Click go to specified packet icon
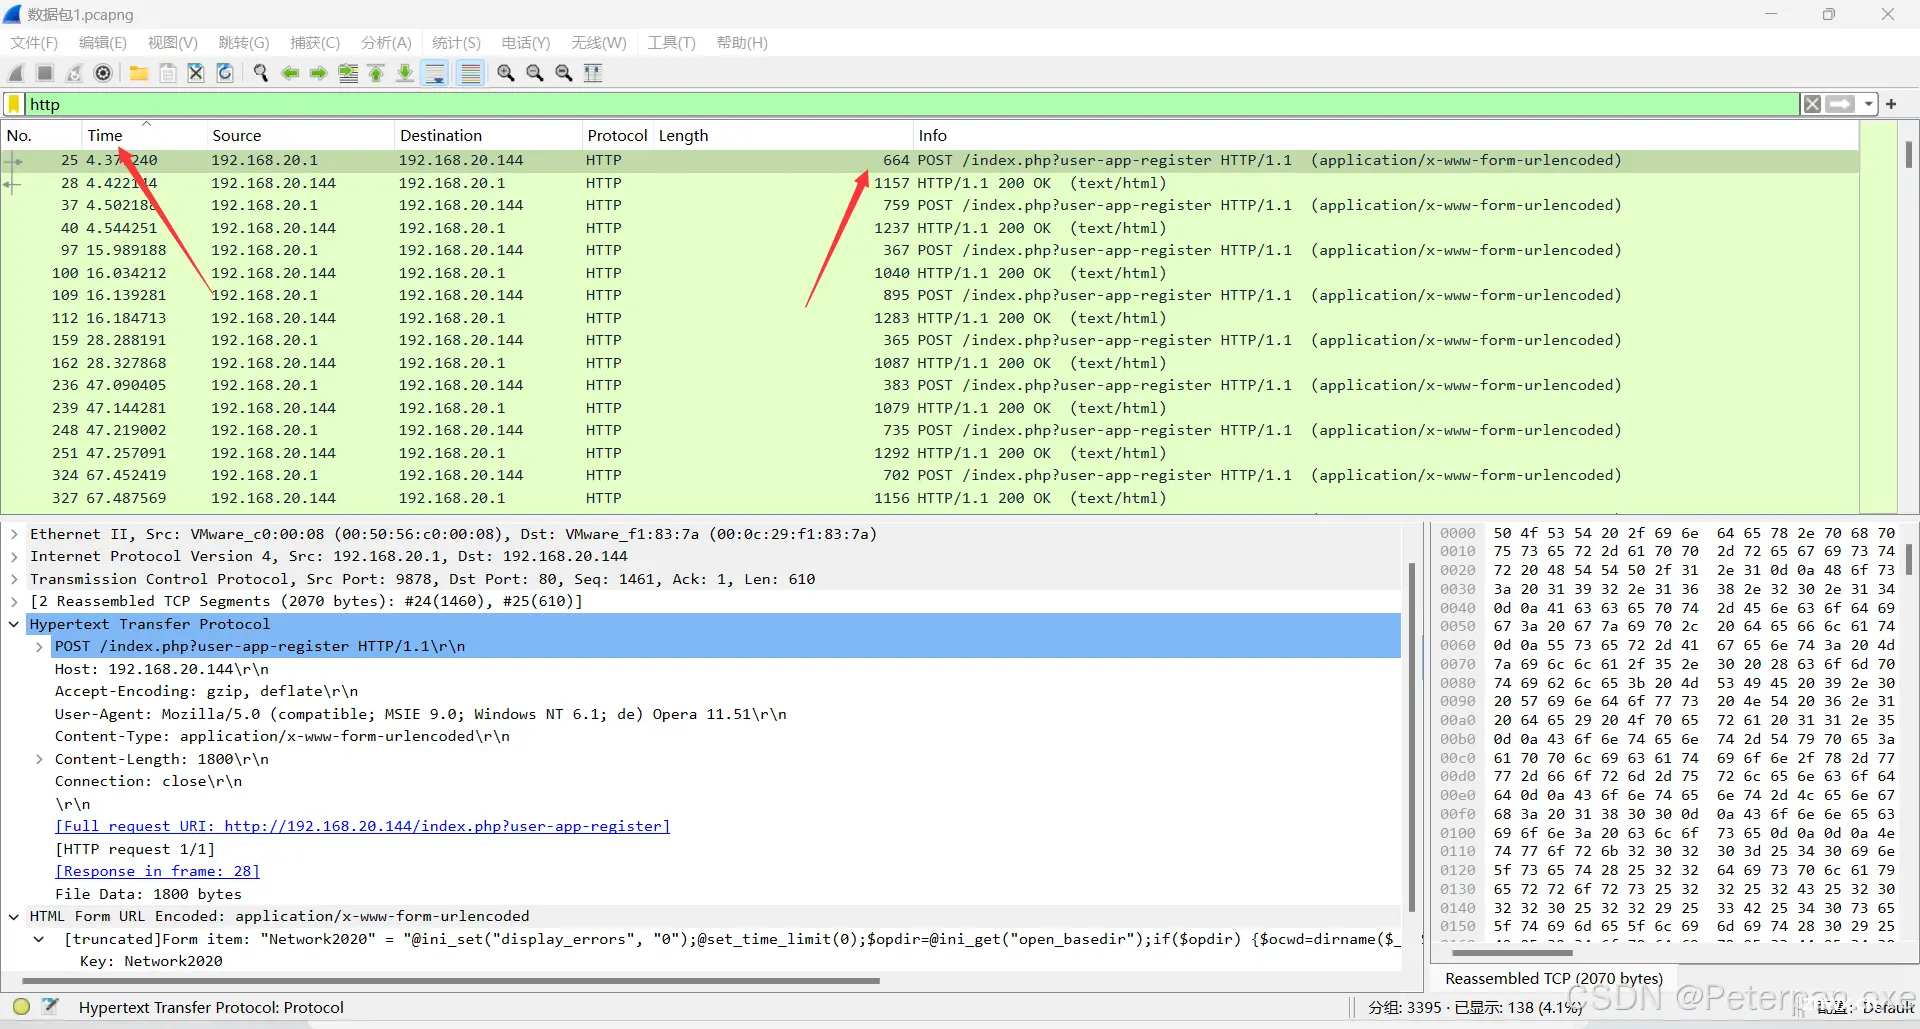Screen dimensions: 1920x1029 coord(348,73)
